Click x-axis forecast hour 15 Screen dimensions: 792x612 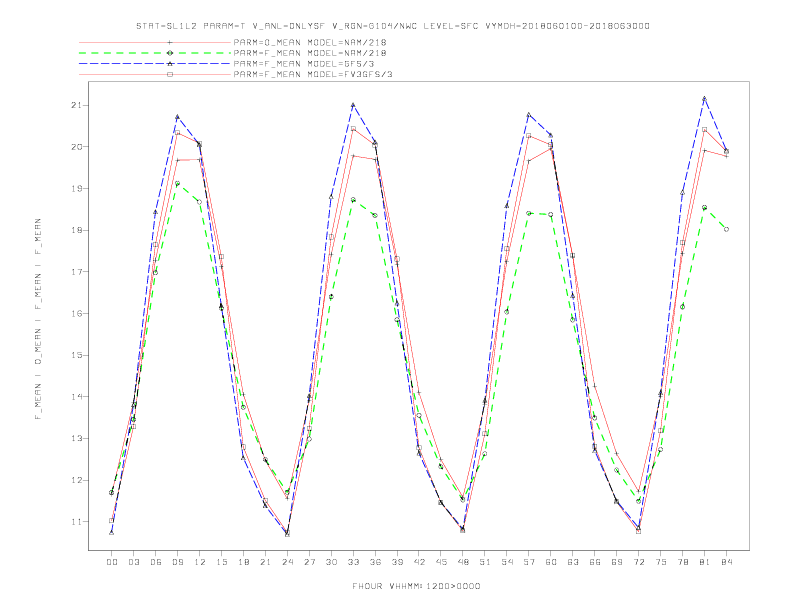pos(221,562)
